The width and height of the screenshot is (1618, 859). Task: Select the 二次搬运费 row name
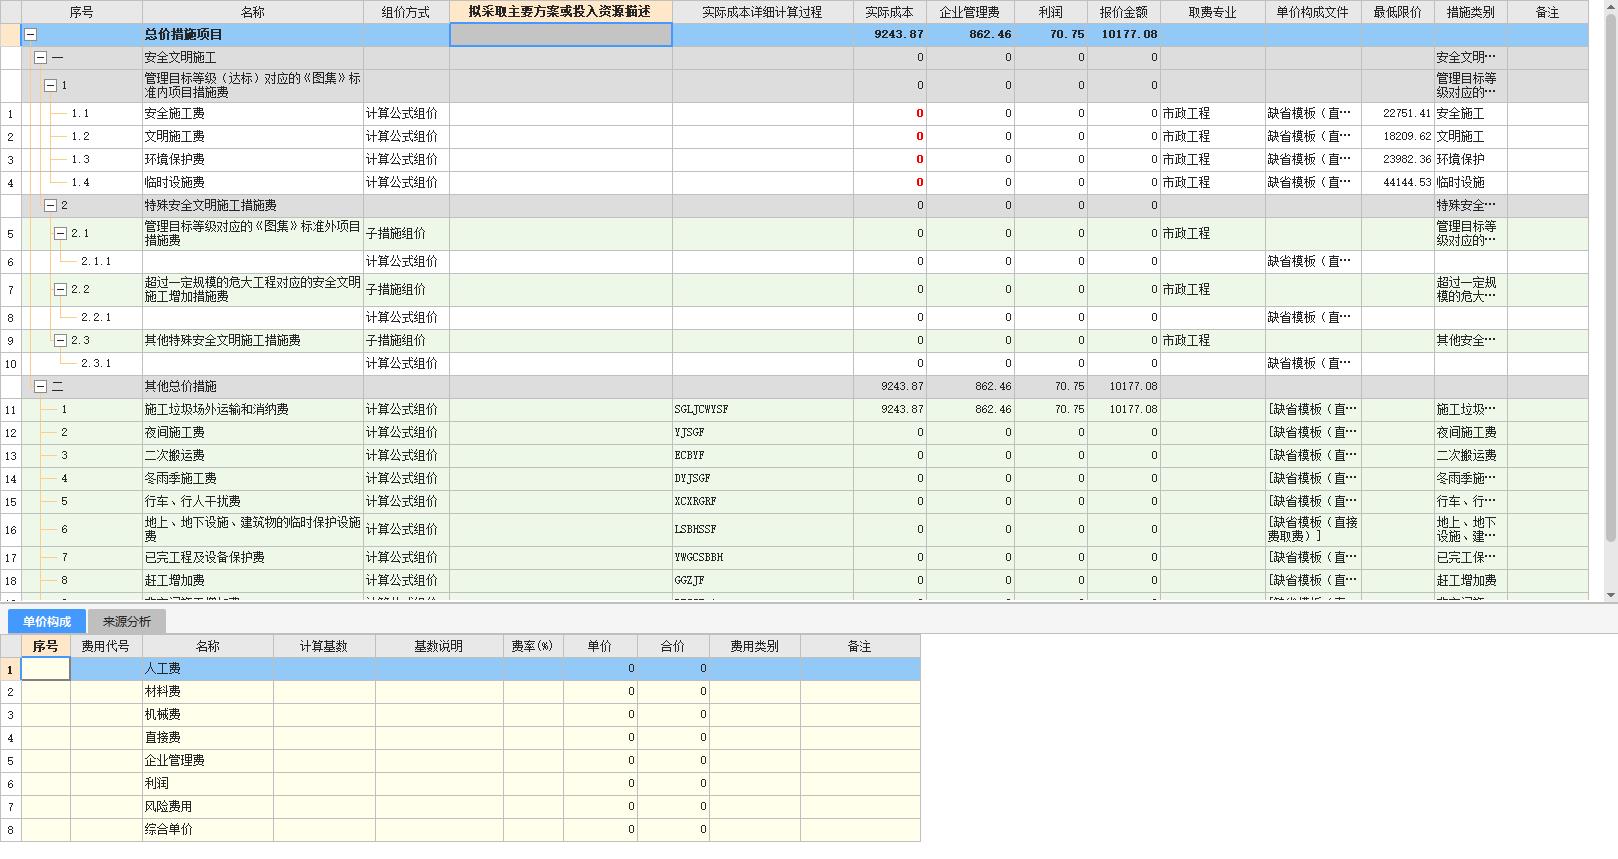point(175,456)
